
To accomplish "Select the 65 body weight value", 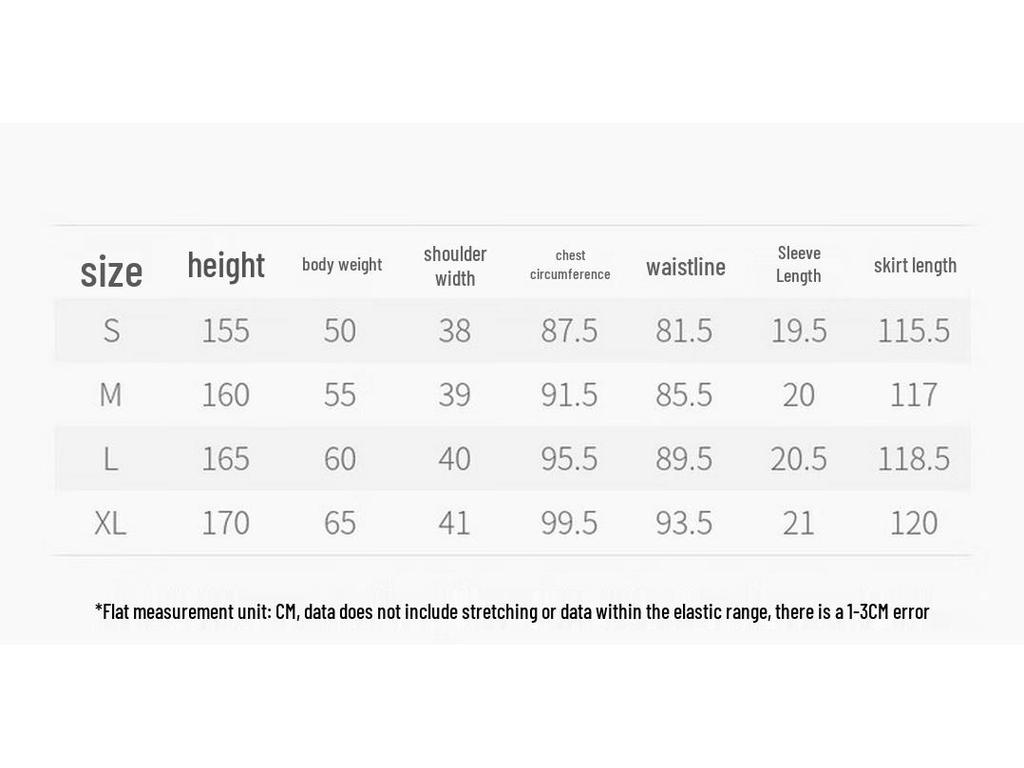I will [x=340, y=522].
